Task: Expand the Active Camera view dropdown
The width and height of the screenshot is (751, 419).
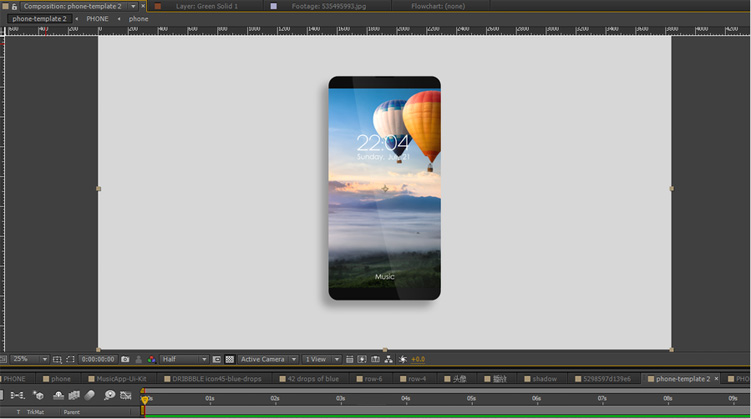Action: 267,359
